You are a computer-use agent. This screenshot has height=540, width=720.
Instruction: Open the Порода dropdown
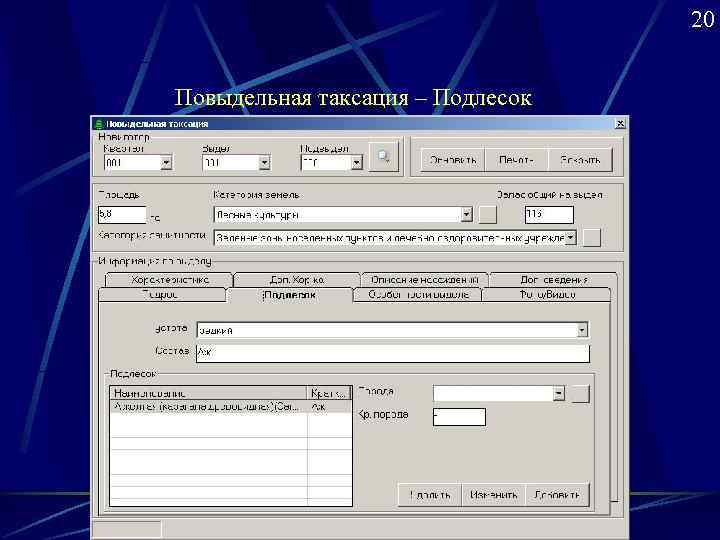tap(558, 394)
